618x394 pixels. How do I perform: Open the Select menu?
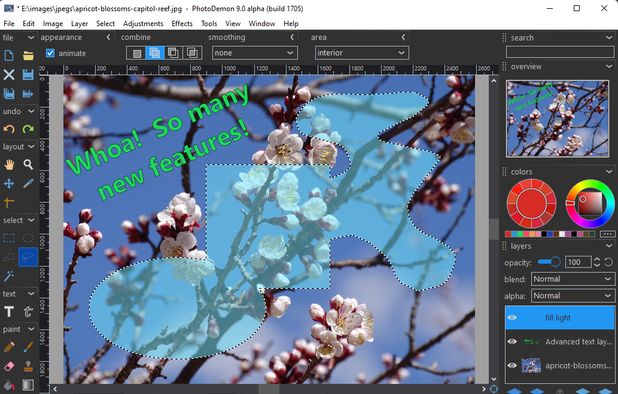[105, 24]
